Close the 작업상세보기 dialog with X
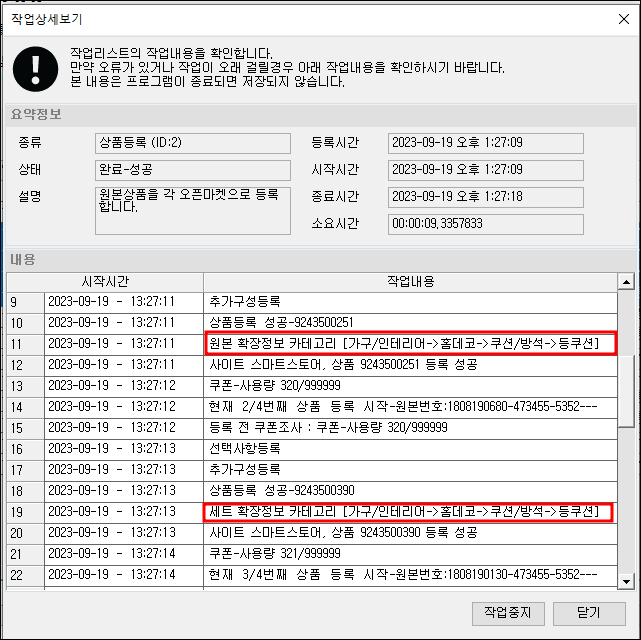641x640 pixels. click(x=624, y=19)
